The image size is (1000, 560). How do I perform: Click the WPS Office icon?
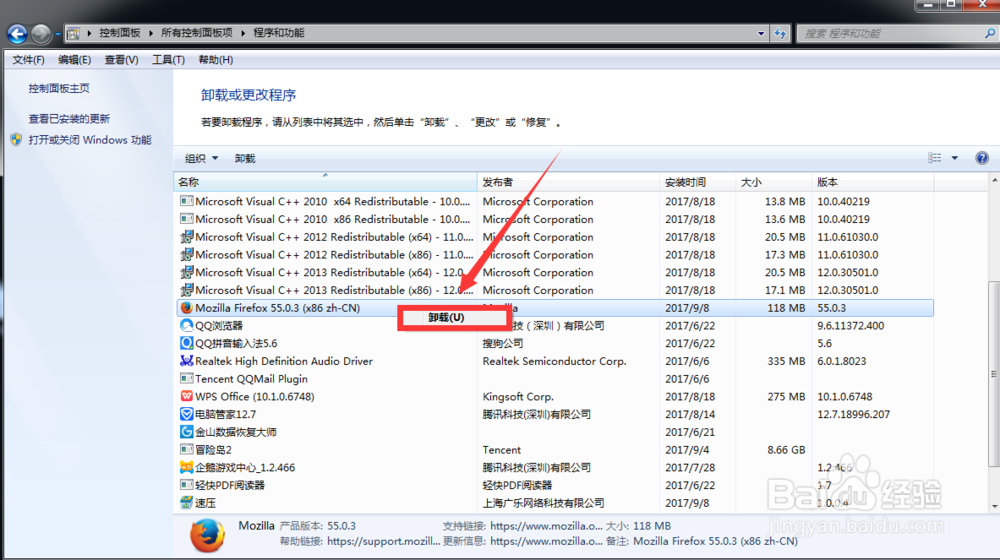point(186,397)
